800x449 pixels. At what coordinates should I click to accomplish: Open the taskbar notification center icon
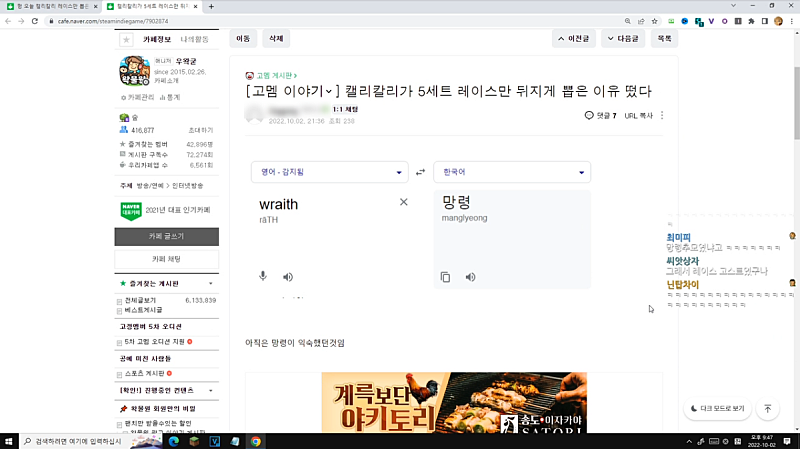[787, 441]
